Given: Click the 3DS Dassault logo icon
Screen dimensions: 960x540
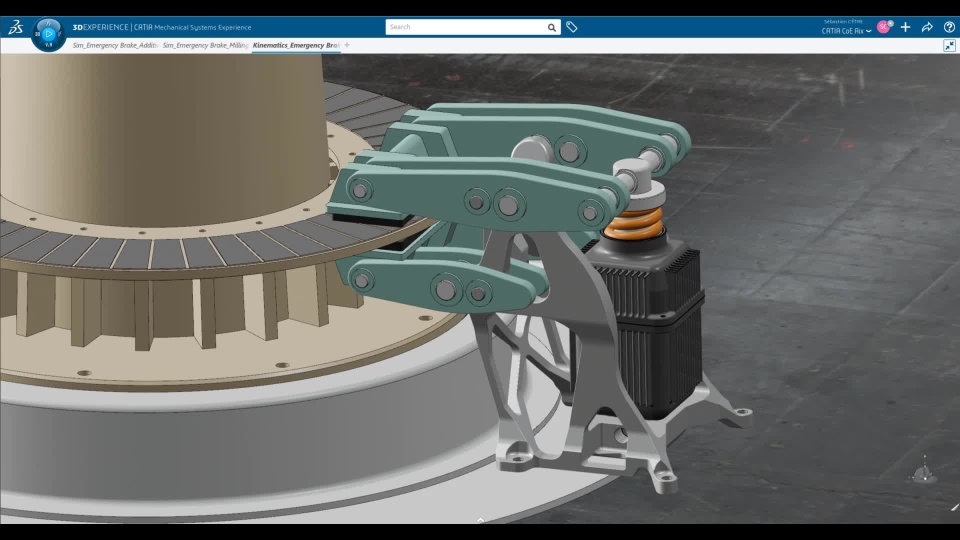Looking at the screenshot, I should [15, 27].
